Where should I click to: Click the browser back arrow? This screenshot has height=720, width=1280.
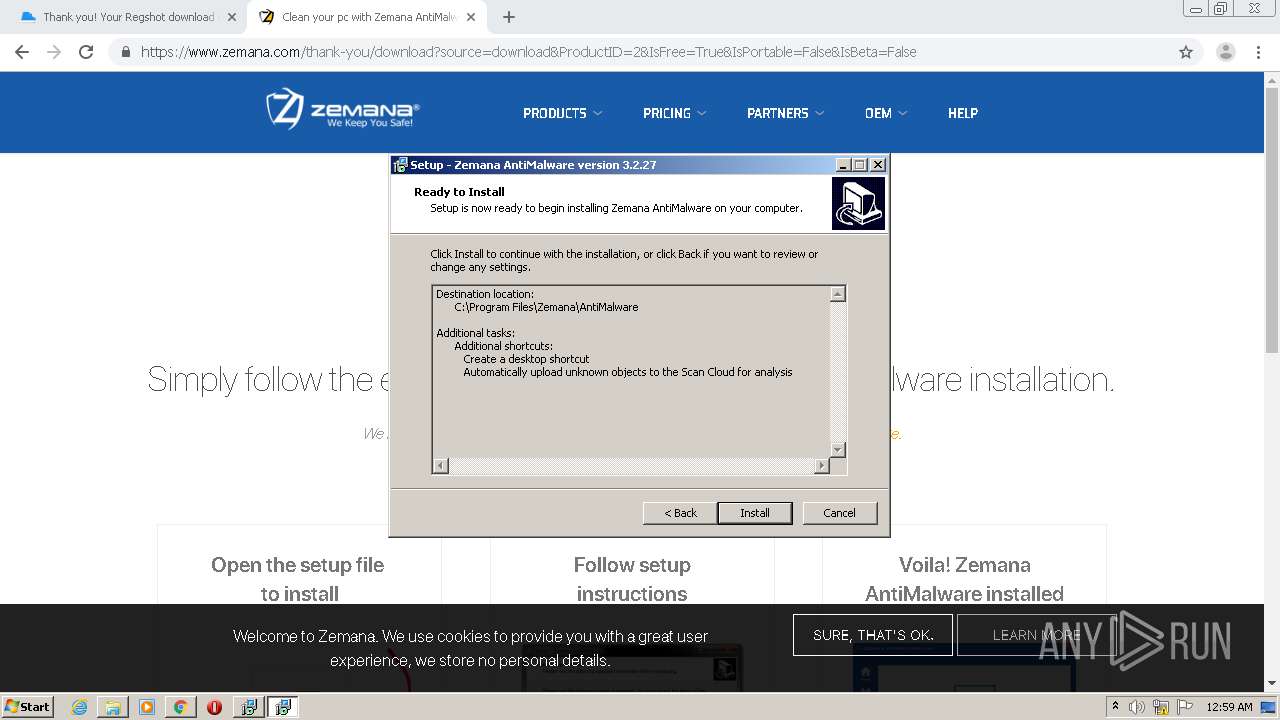tap(22, 52)
